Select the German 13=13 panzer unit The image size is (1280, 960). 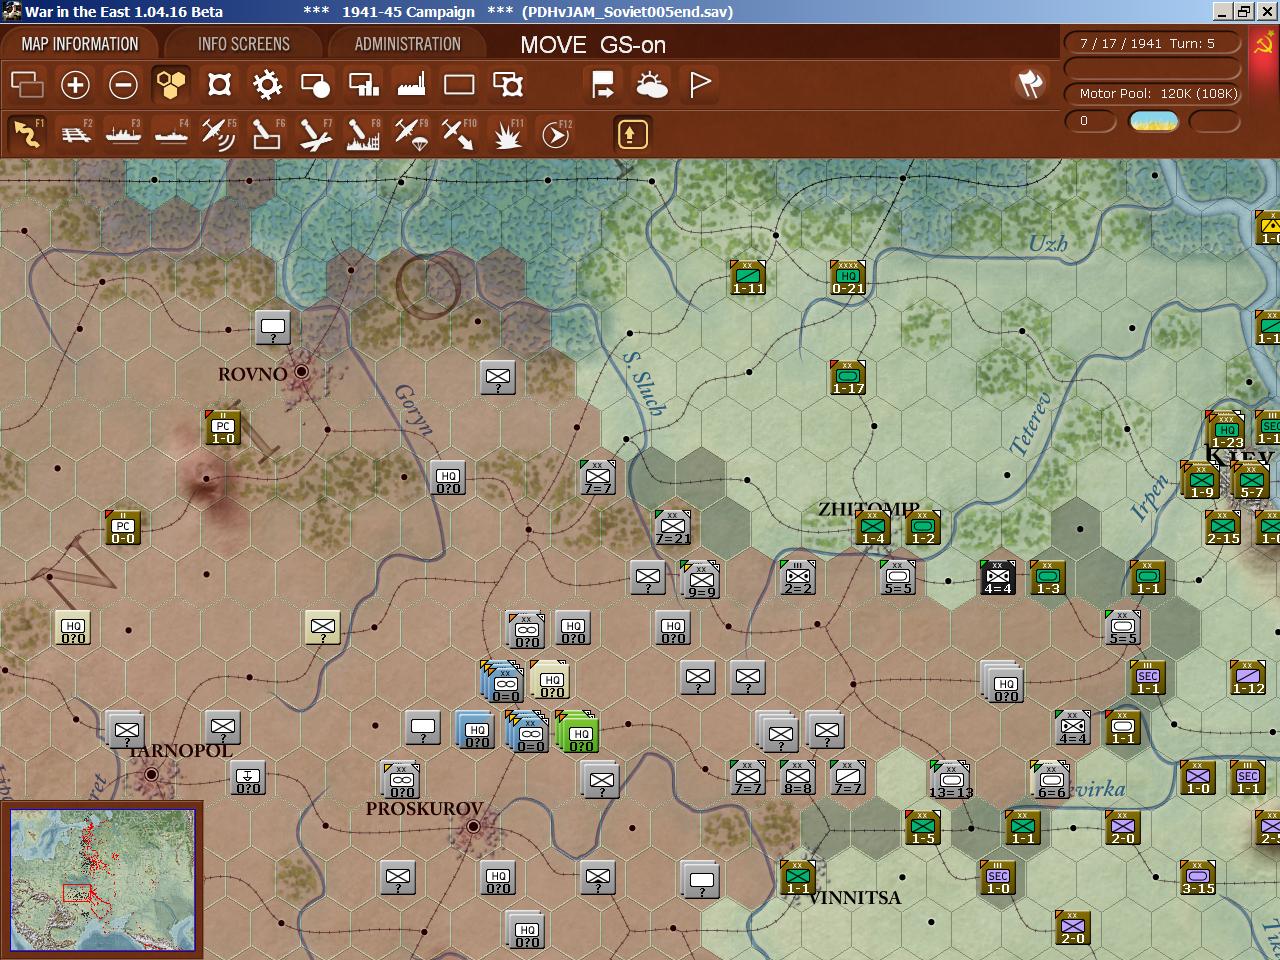click(950, 780)
